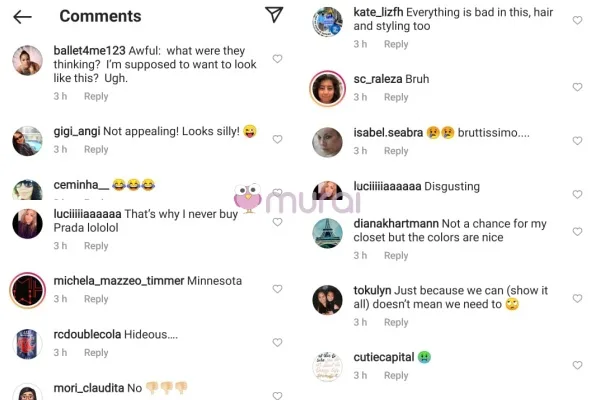Open direct messages paper plane icon
Image resolution: width=600 pixels, height=400 pixels.
274,15
